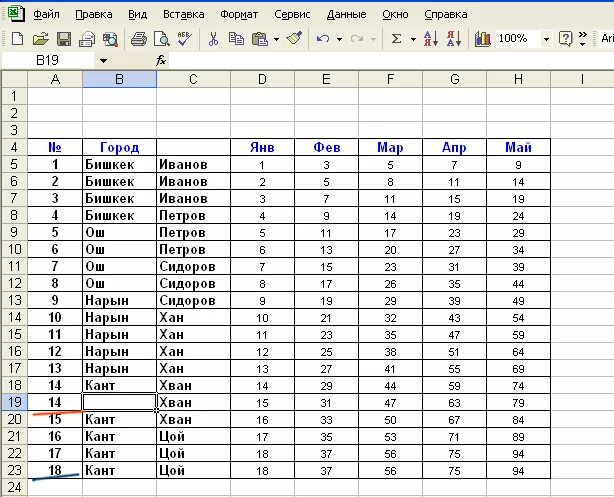The height and width of the screenshot is (497, 614).
Task: Undo the last action
Action: pyautogui.click(x=323, y=39)
